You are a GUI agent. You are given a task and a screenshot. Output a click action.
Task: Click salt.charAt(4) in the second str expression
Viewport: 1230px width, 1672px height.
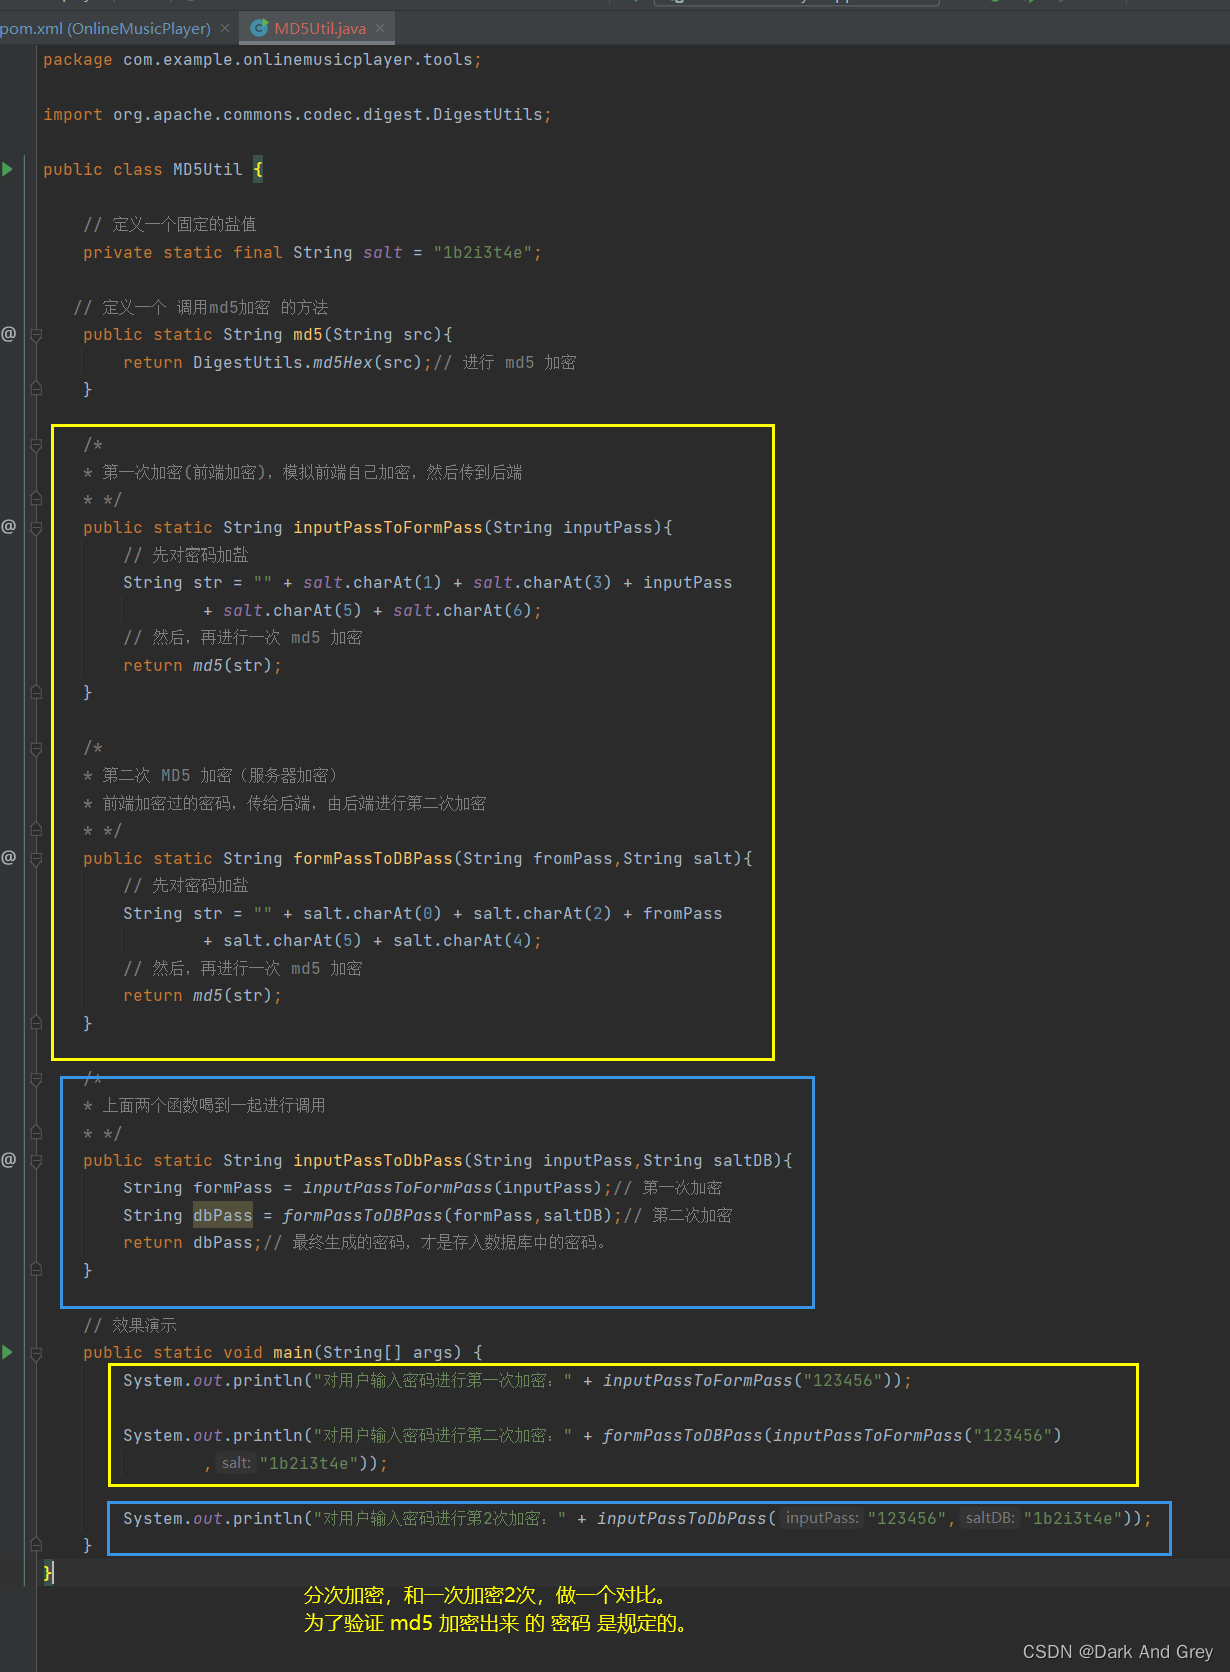[x=463, y=941]
